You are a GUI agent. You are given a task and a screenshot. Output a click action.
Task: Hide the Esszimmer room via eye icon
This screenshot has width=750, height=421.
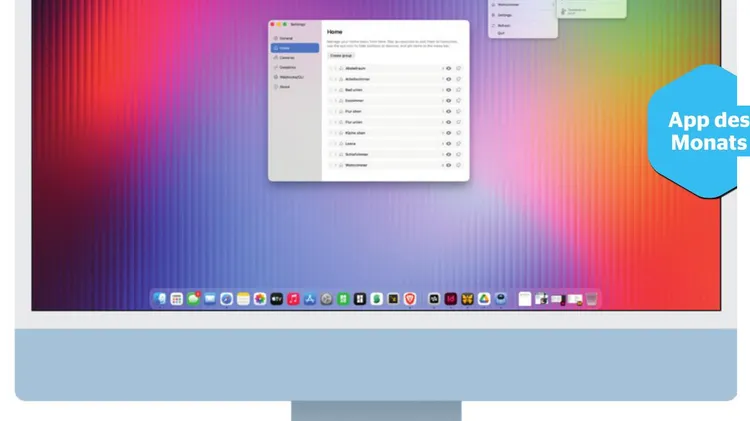[448, 100]
